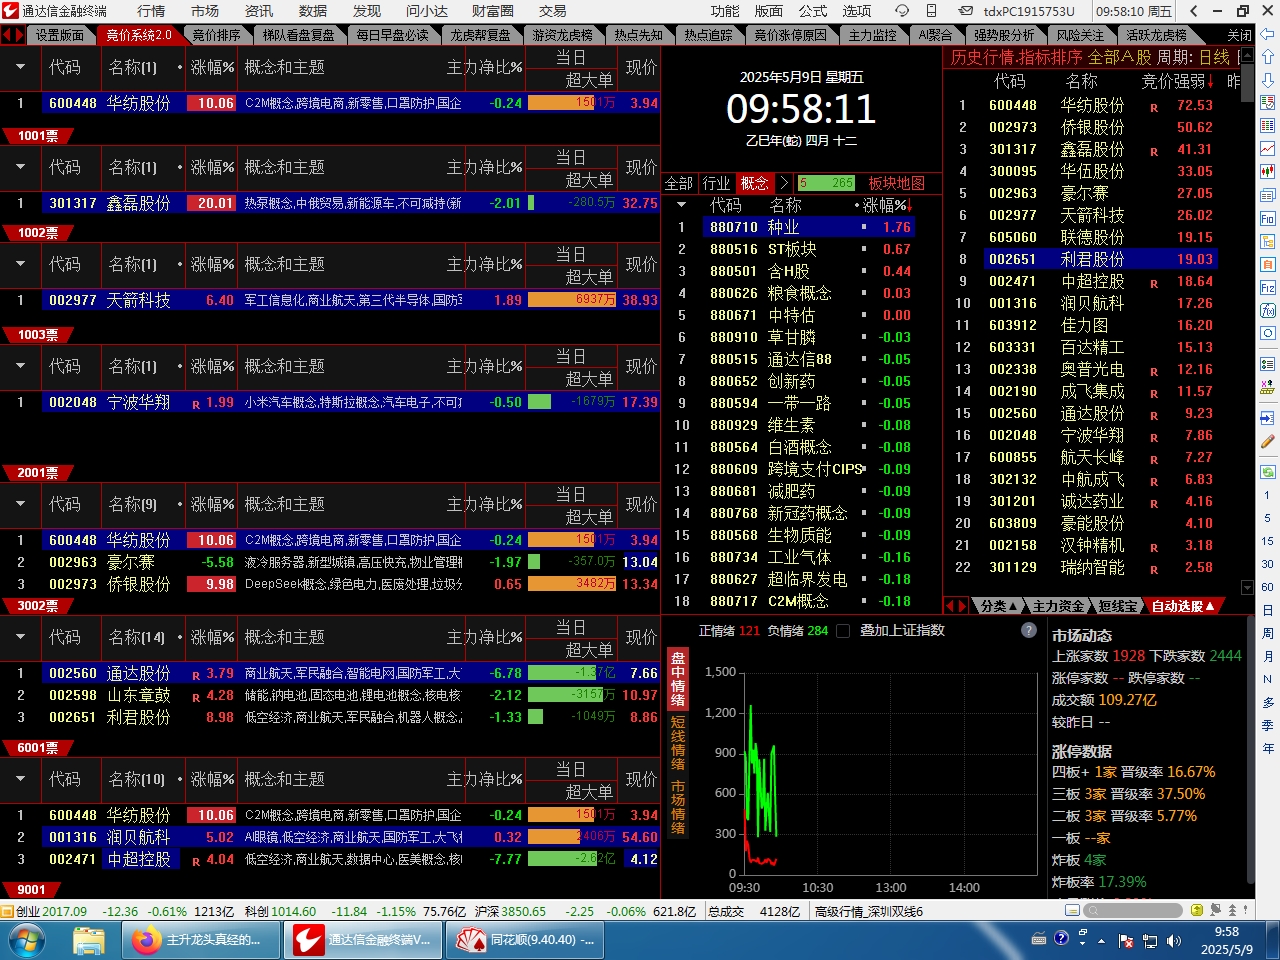Expand the header dropdown arrow above 鑫磊股份 row
Screen dimensions: 1280x960
click(x=20, y=167)
